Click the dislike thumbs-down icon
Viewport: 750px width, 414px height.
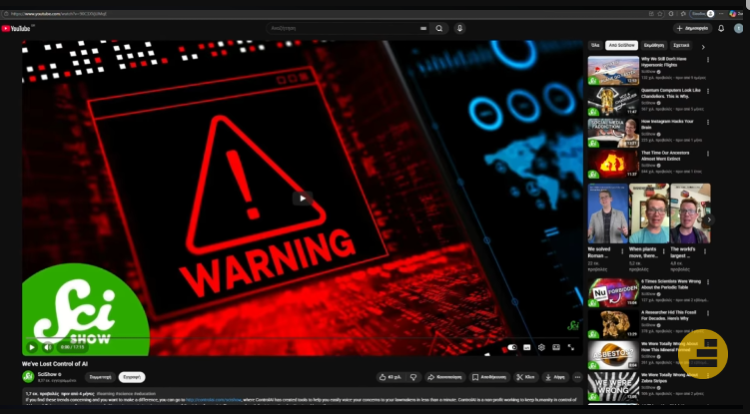pos(414,377)
